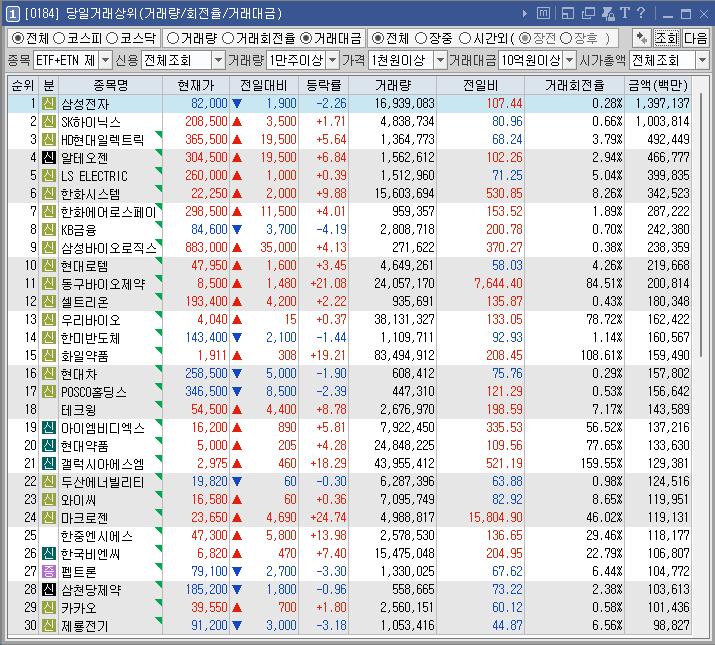The image size is (715, 645).
Task: Click the teal badge icon for 갤럭시아에스엠
Action: click(49, 464)
